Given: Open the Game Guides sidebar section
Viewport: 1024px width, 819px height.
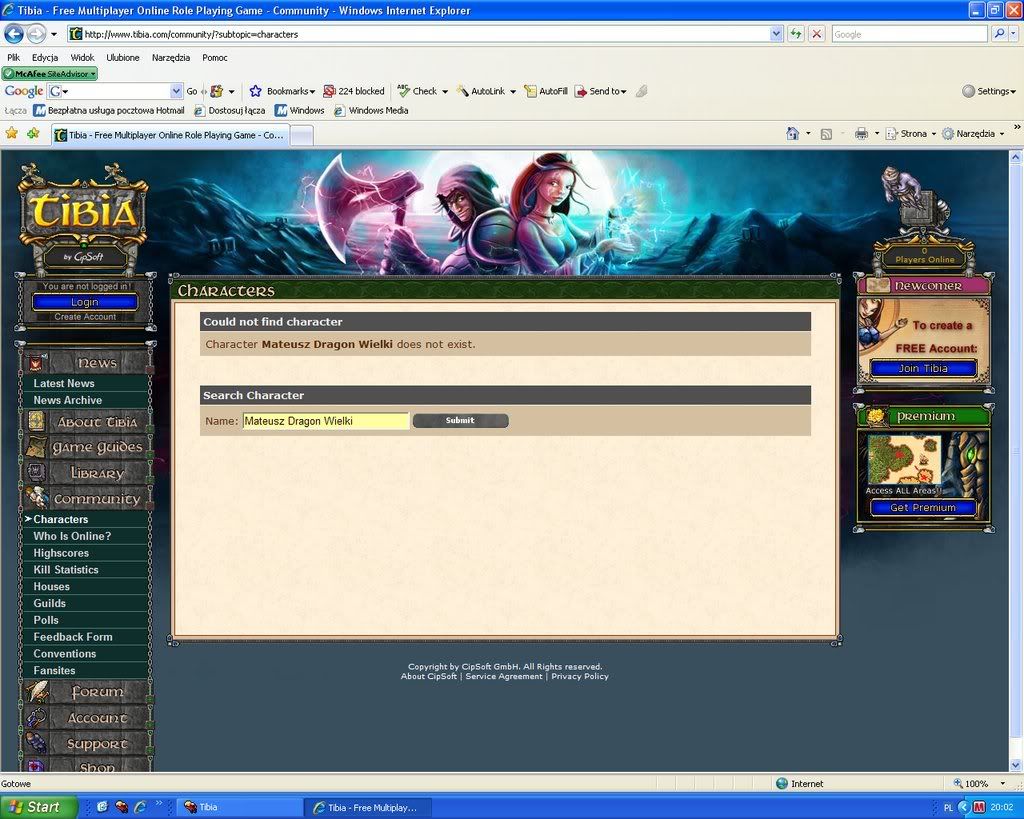Looking at the screenshot, I should pos(85,447).
